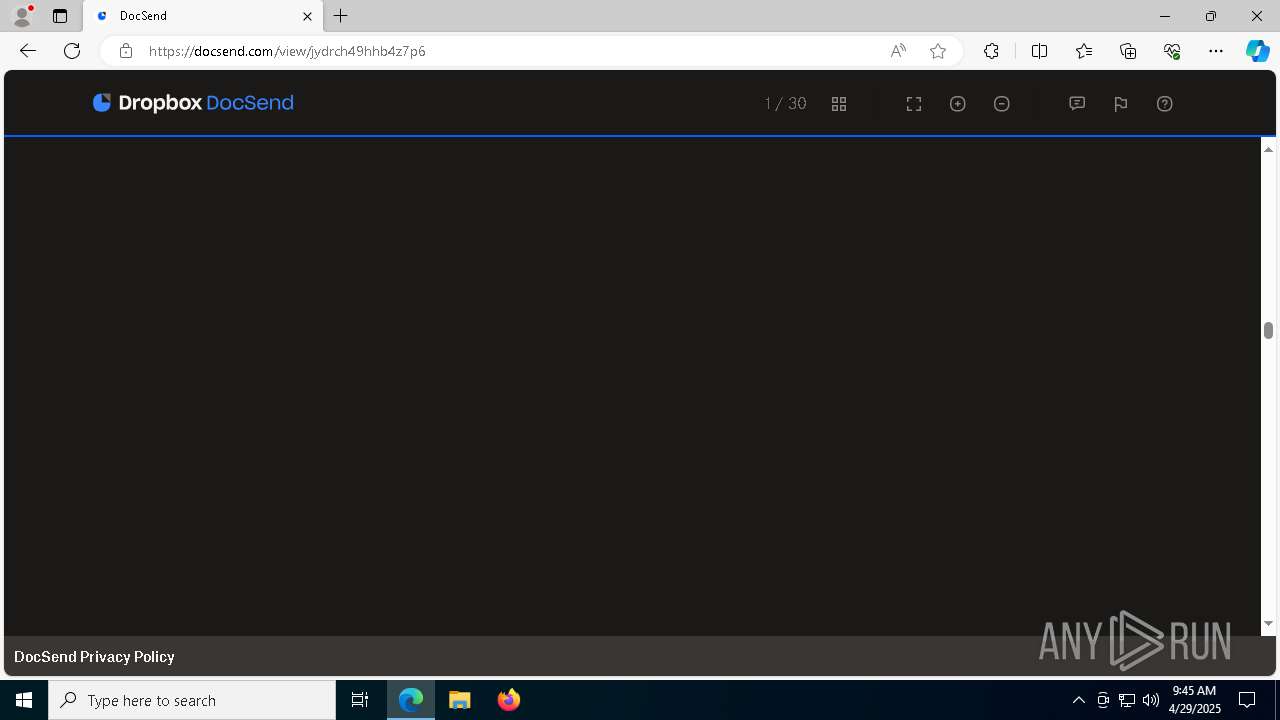Zoom in on the document
Viewport: 1280px width, 720px height.
[958, 104]
